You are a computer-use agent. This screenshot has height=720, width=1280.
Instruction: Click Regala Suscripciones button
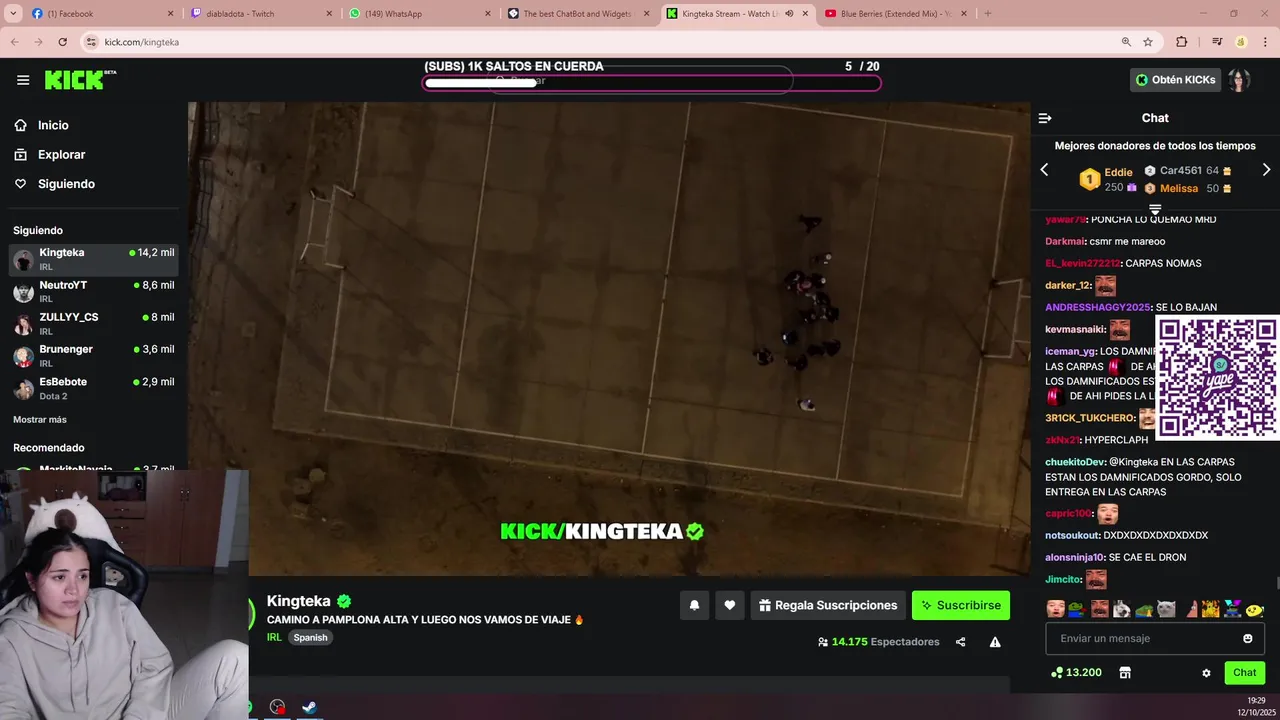(x=828, y=605)
